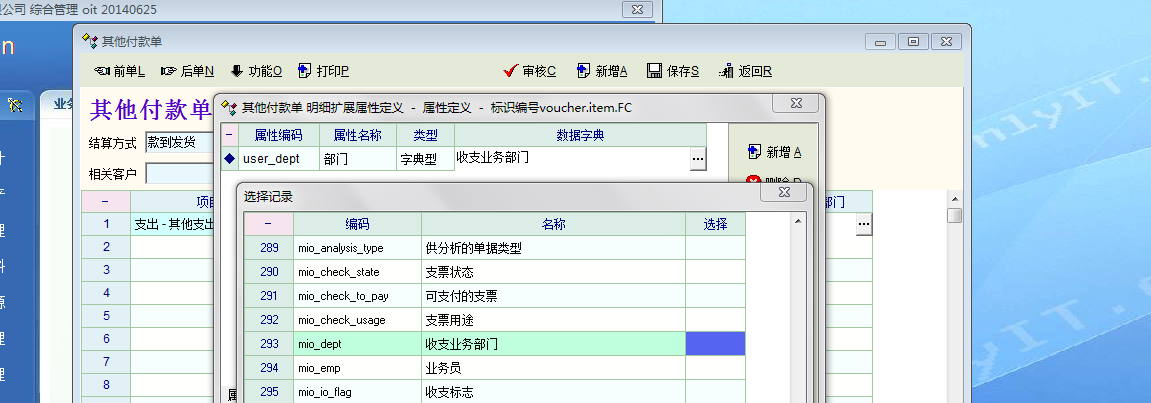Click the 保存S save disk icon
This screenshot has width=1151, height=403.
[x=654, y=71]
